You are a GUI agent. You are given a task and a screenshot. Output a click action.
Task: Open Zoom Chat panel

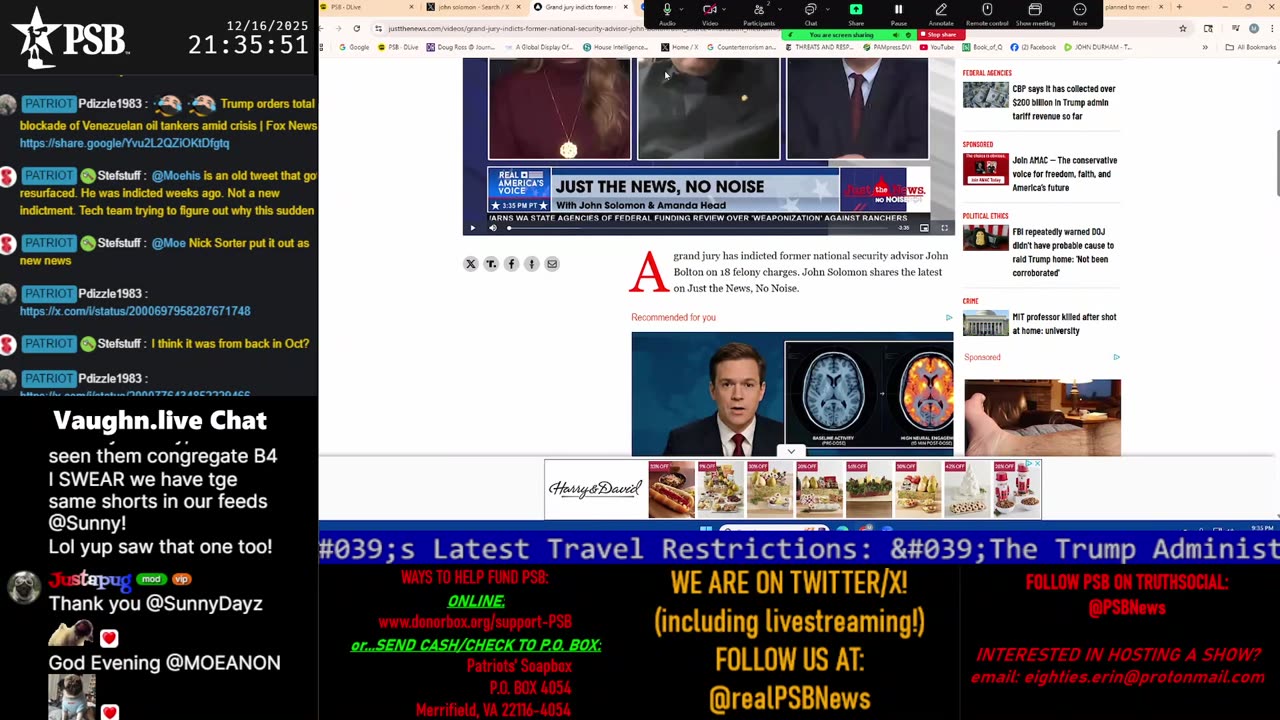(811, 13)
